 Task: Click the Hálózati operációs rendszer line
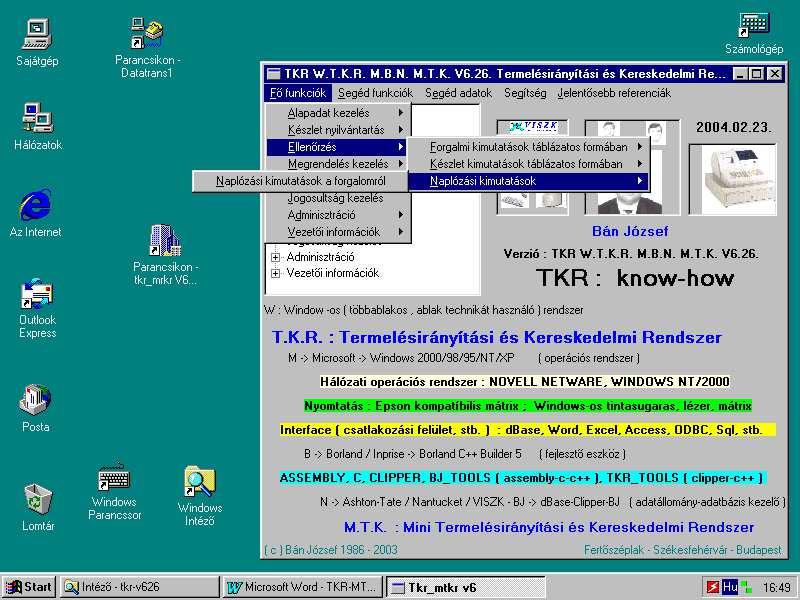[x=525, y=382]
